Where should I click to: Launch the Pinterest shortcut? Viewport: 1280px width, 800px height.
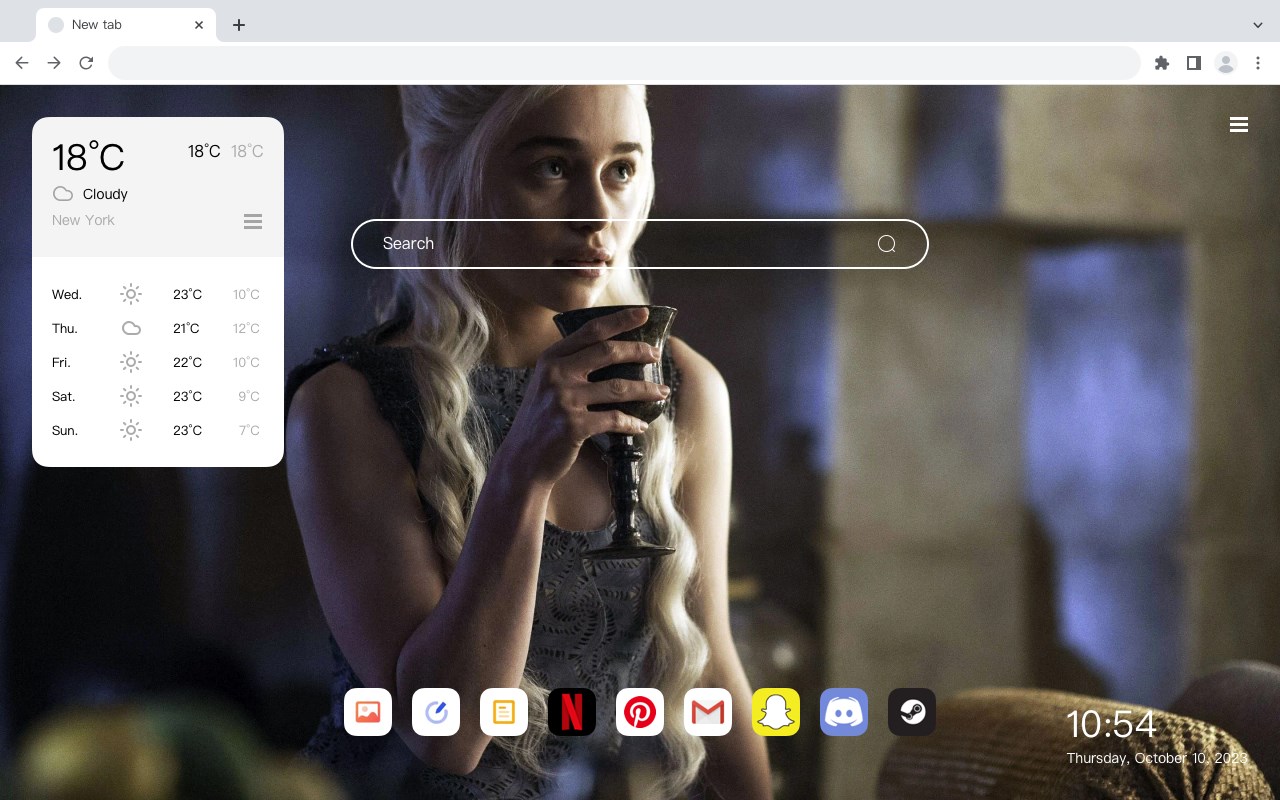tap(640, 712)
